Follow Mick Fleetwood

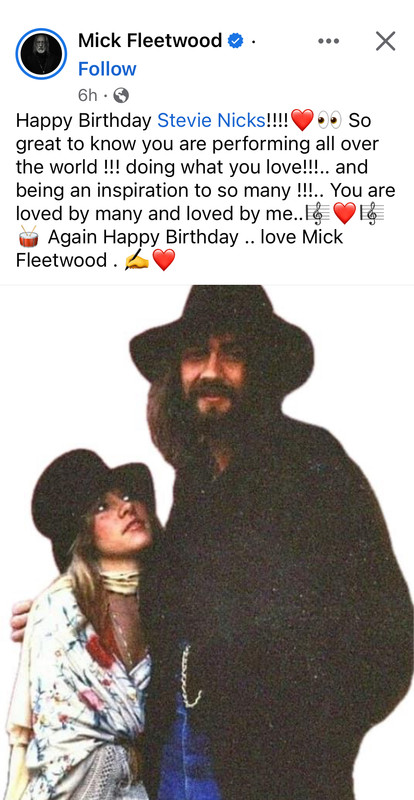pos(107,69)
